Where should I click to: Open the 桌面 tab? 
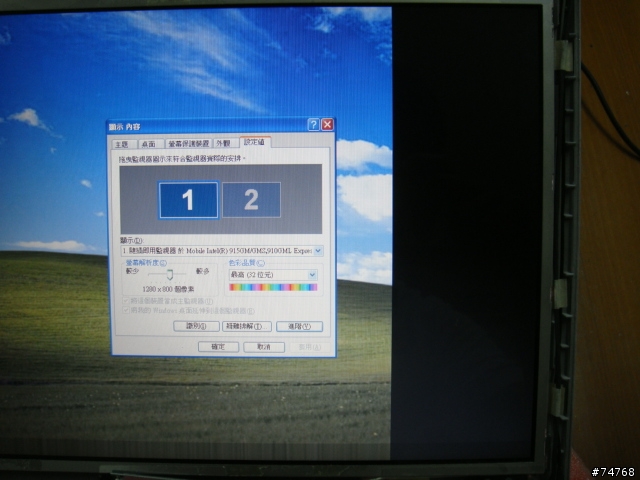(149, 144)
